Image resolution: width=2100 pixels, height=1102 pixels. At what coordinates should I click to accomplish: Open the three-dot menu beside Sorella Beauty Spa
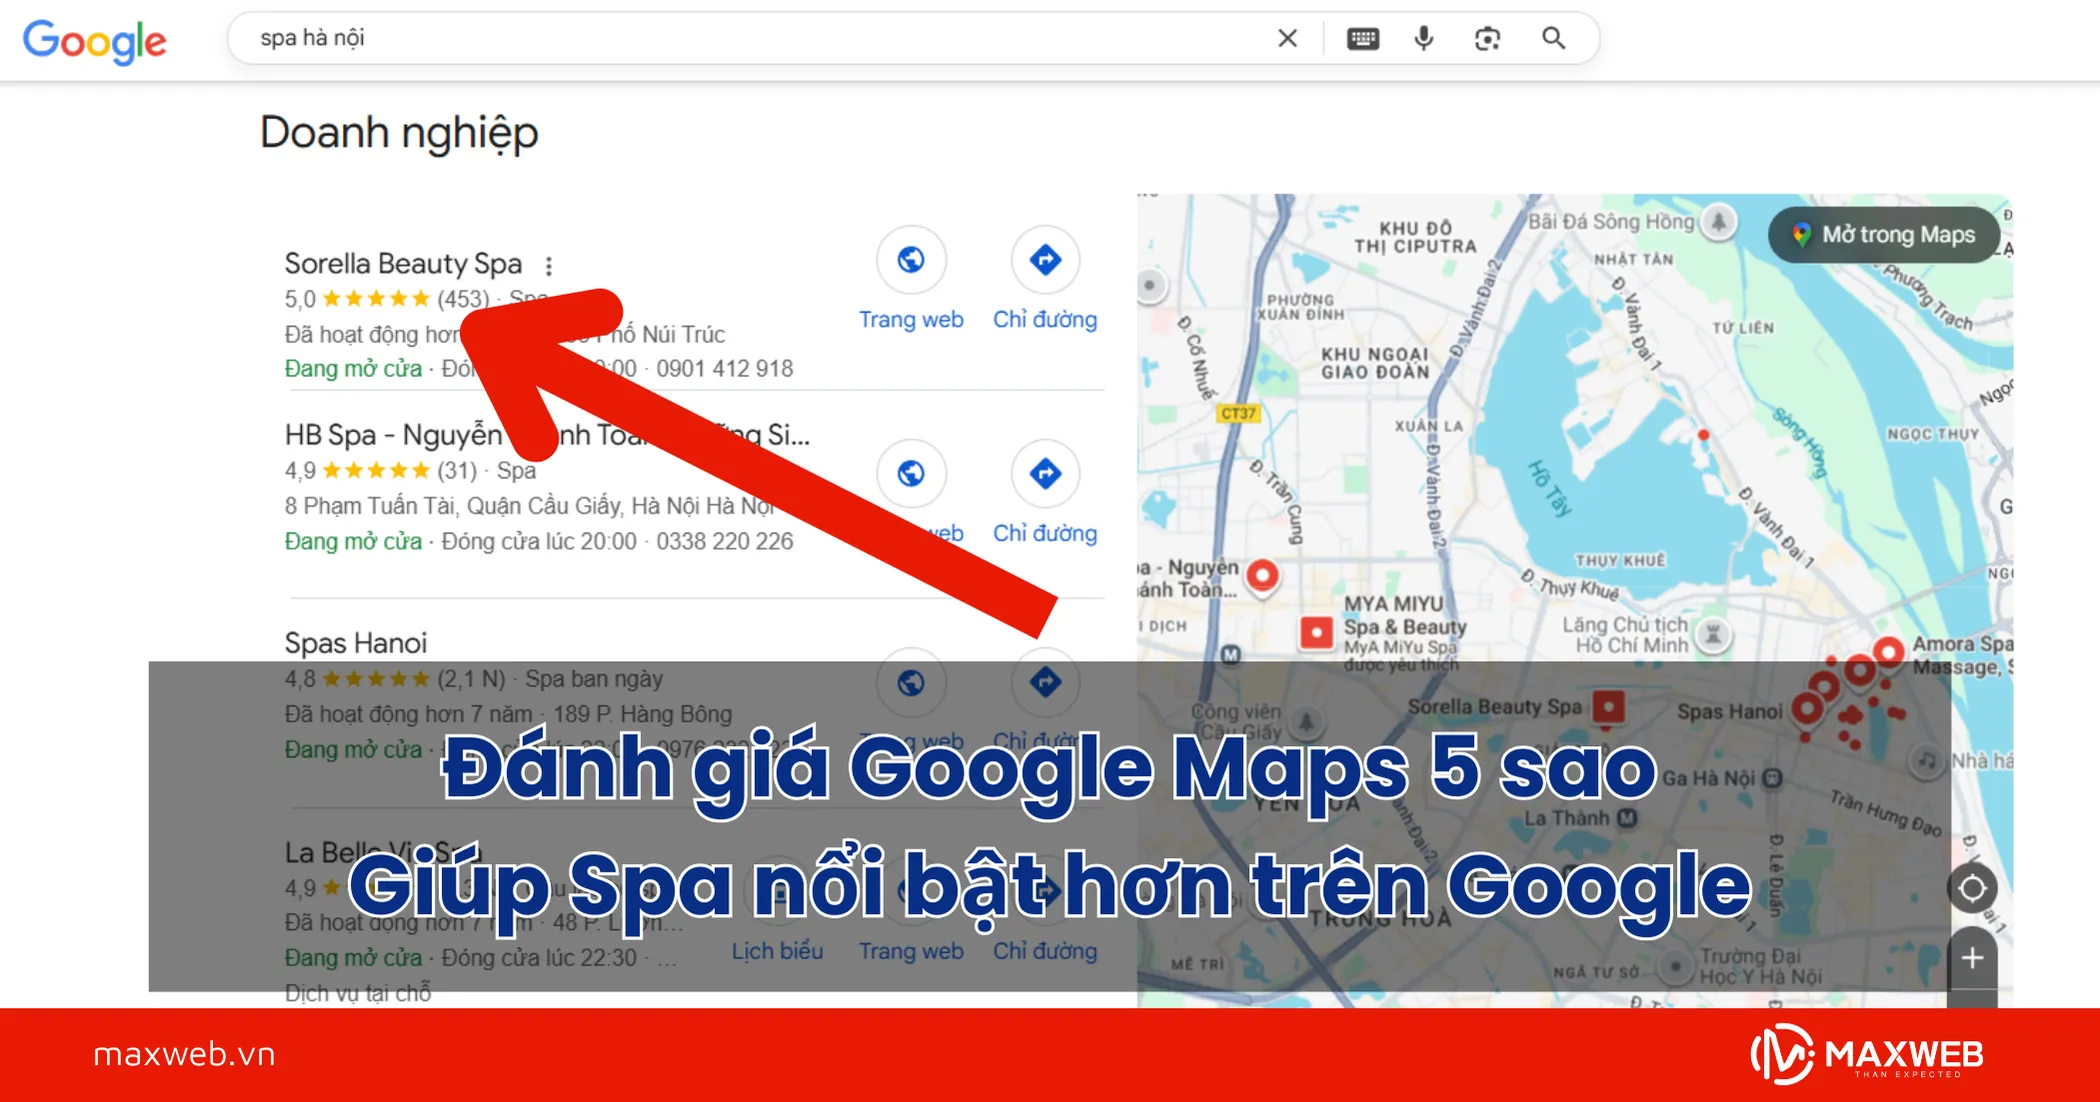pyautogui.click(x=549, y=266)
